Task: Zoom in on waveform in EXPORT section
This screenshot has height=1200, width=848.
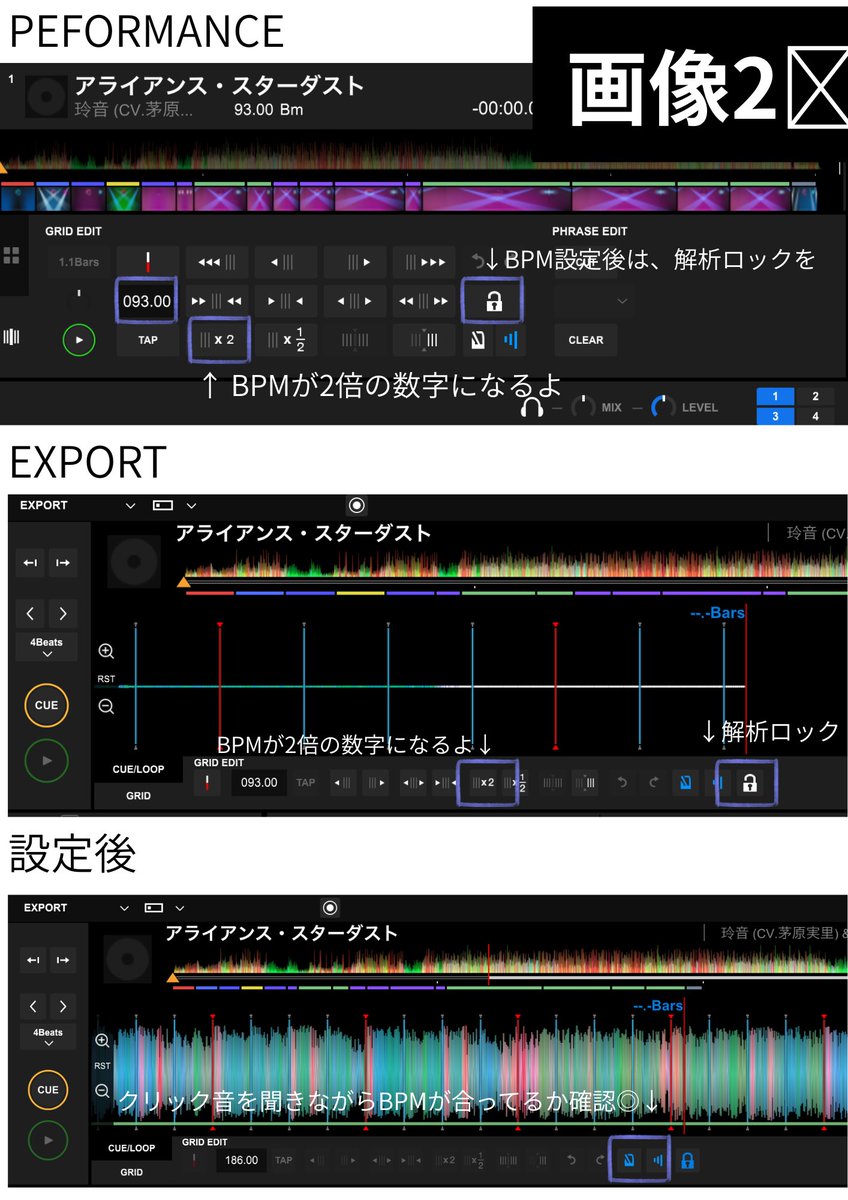Action: tap(106, 651)
